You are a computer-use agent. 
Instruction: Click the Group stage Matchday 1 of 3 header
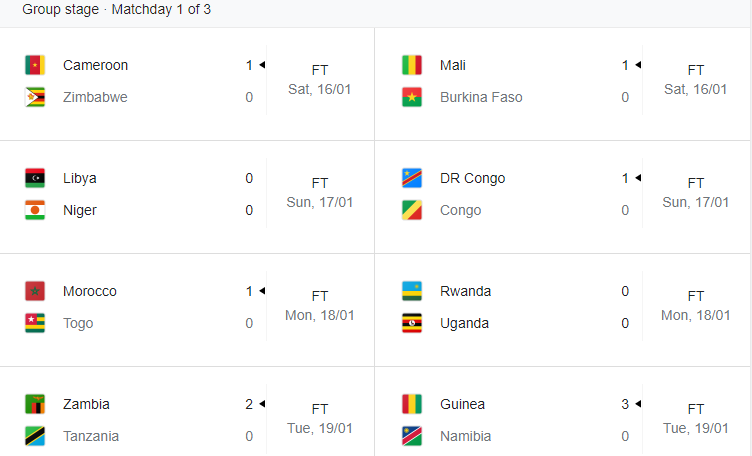pyautogui.click(x=117, y=9)
